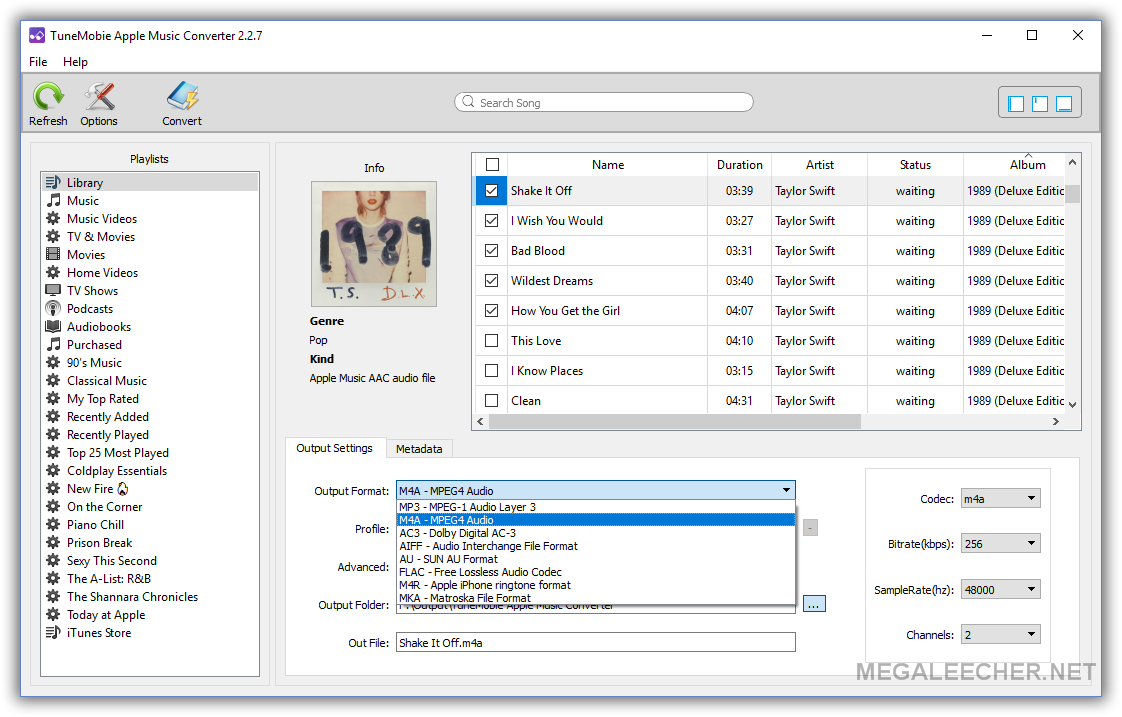The width and height of the screenshot is (1122, 717).
Task: Collapse the Output Format dropdown
Action: pos(786,490)
